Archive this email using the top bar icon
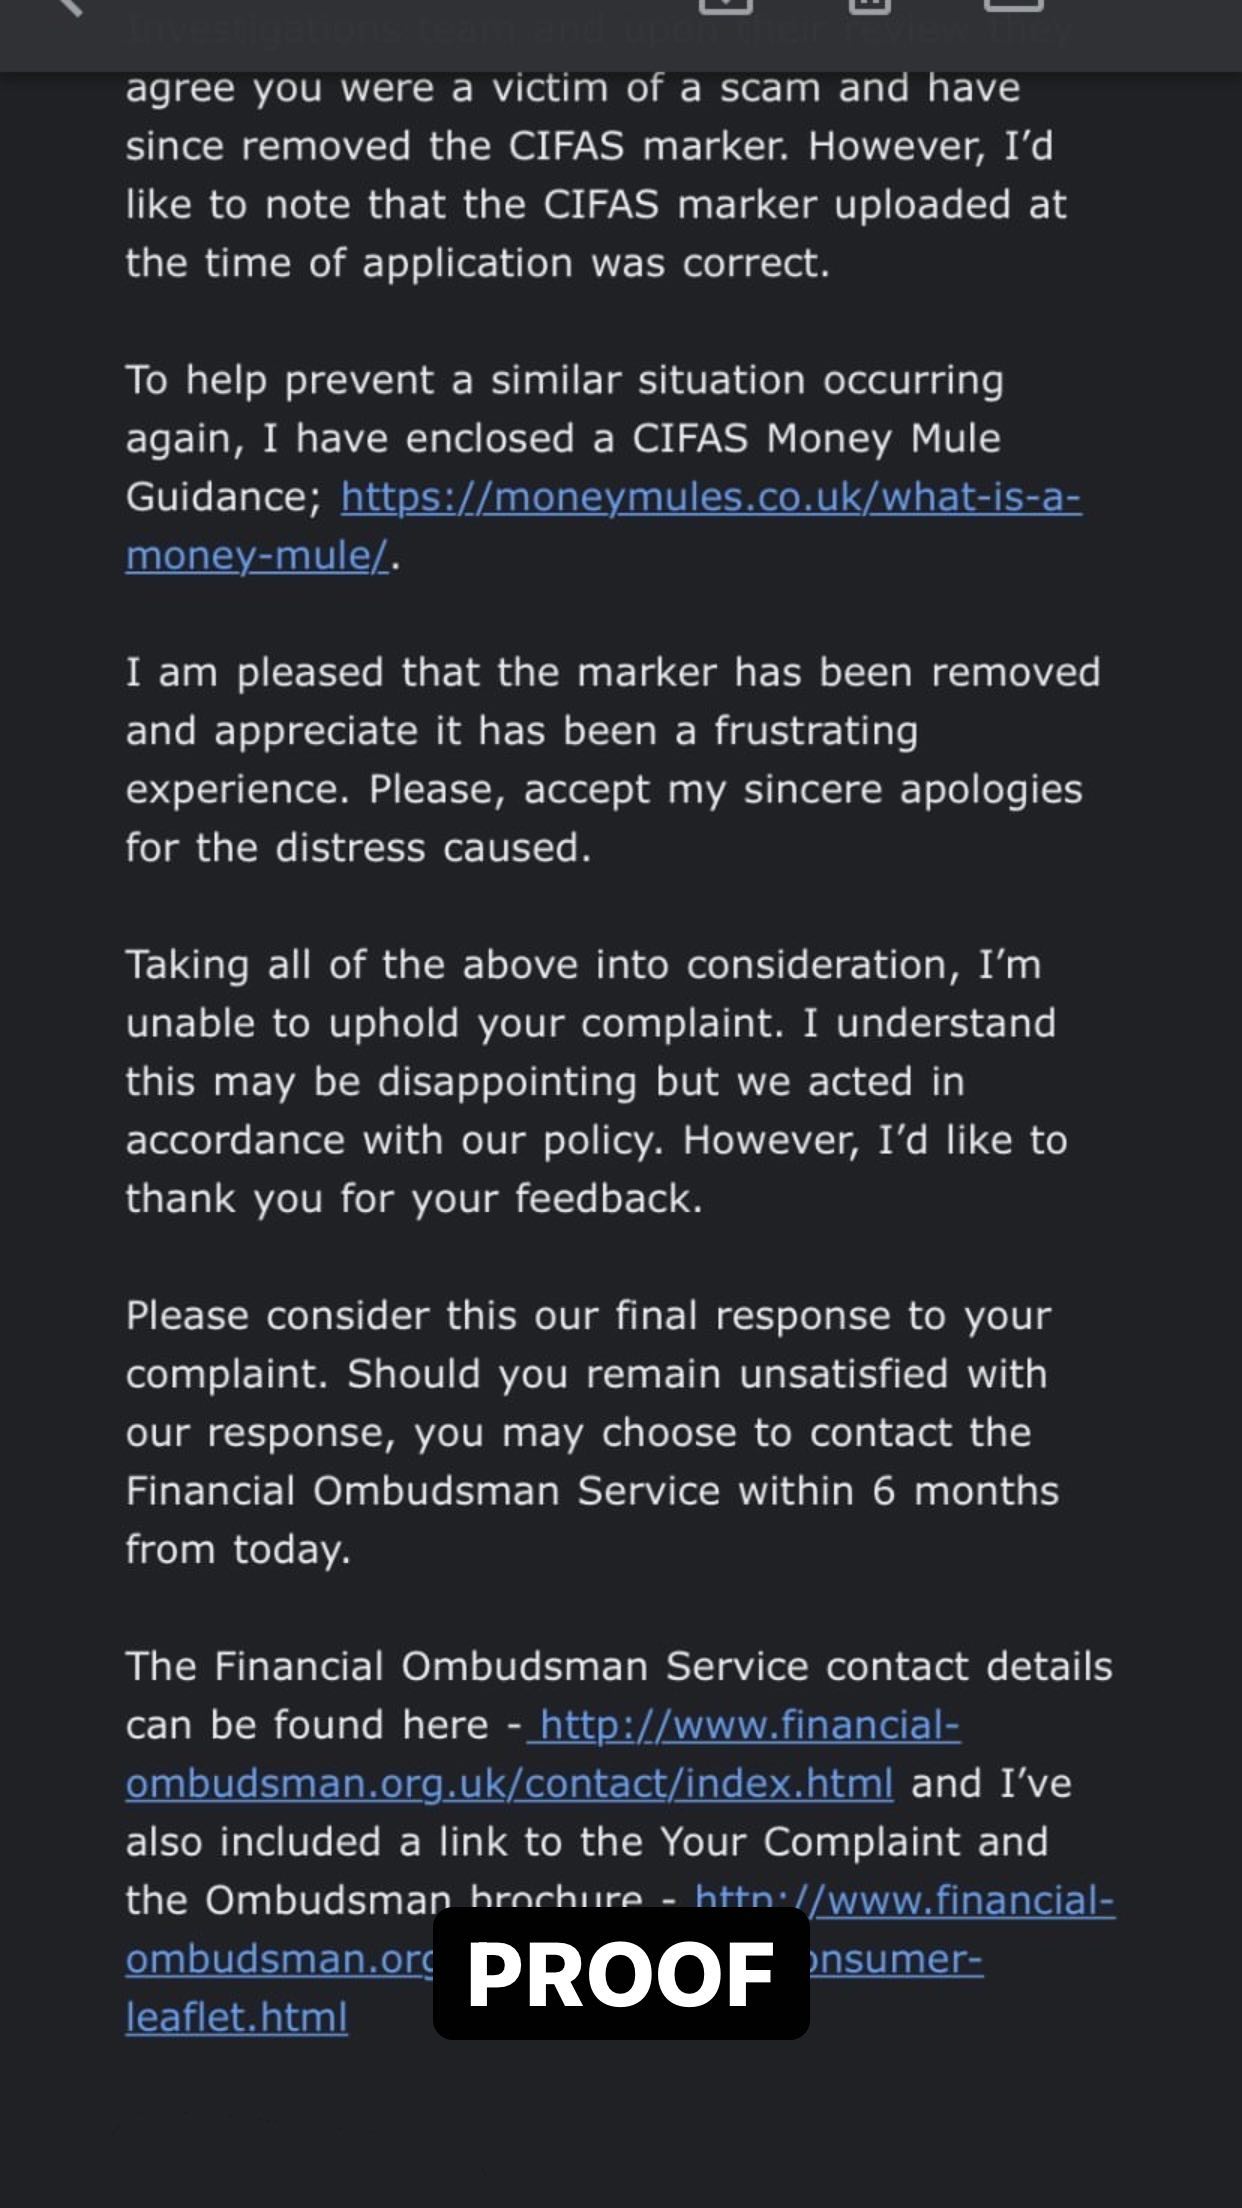 [725, 6]
